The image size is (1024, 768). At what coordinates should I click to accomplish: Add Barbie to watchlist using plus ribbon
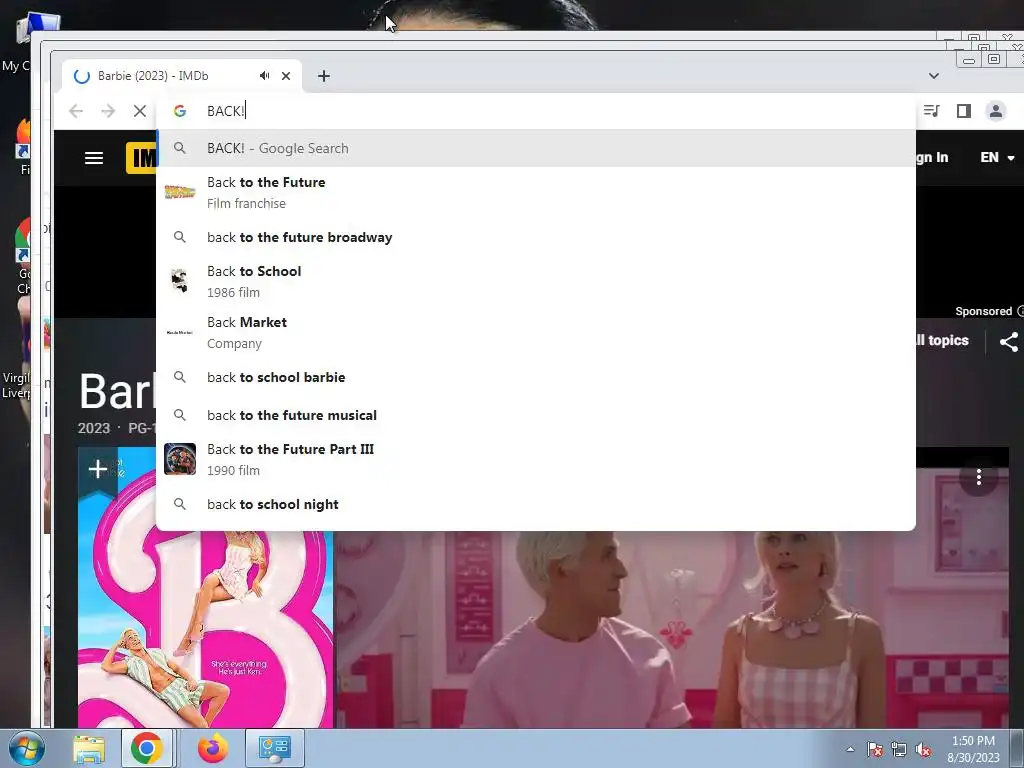point(98,470)
